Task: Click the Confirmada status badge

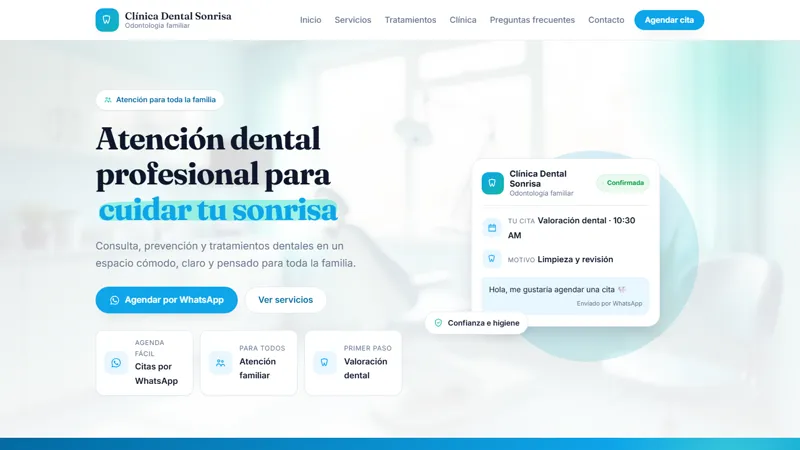Action: [623, 183]
